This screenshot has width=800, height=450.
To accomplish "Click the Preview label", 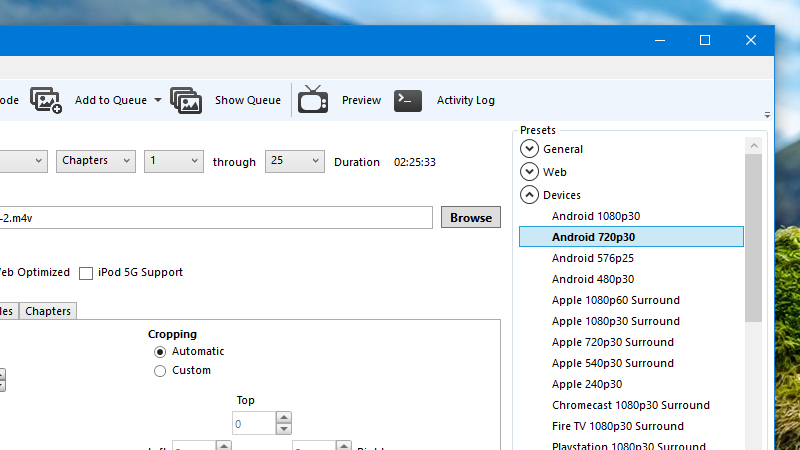I will [361, 100].
